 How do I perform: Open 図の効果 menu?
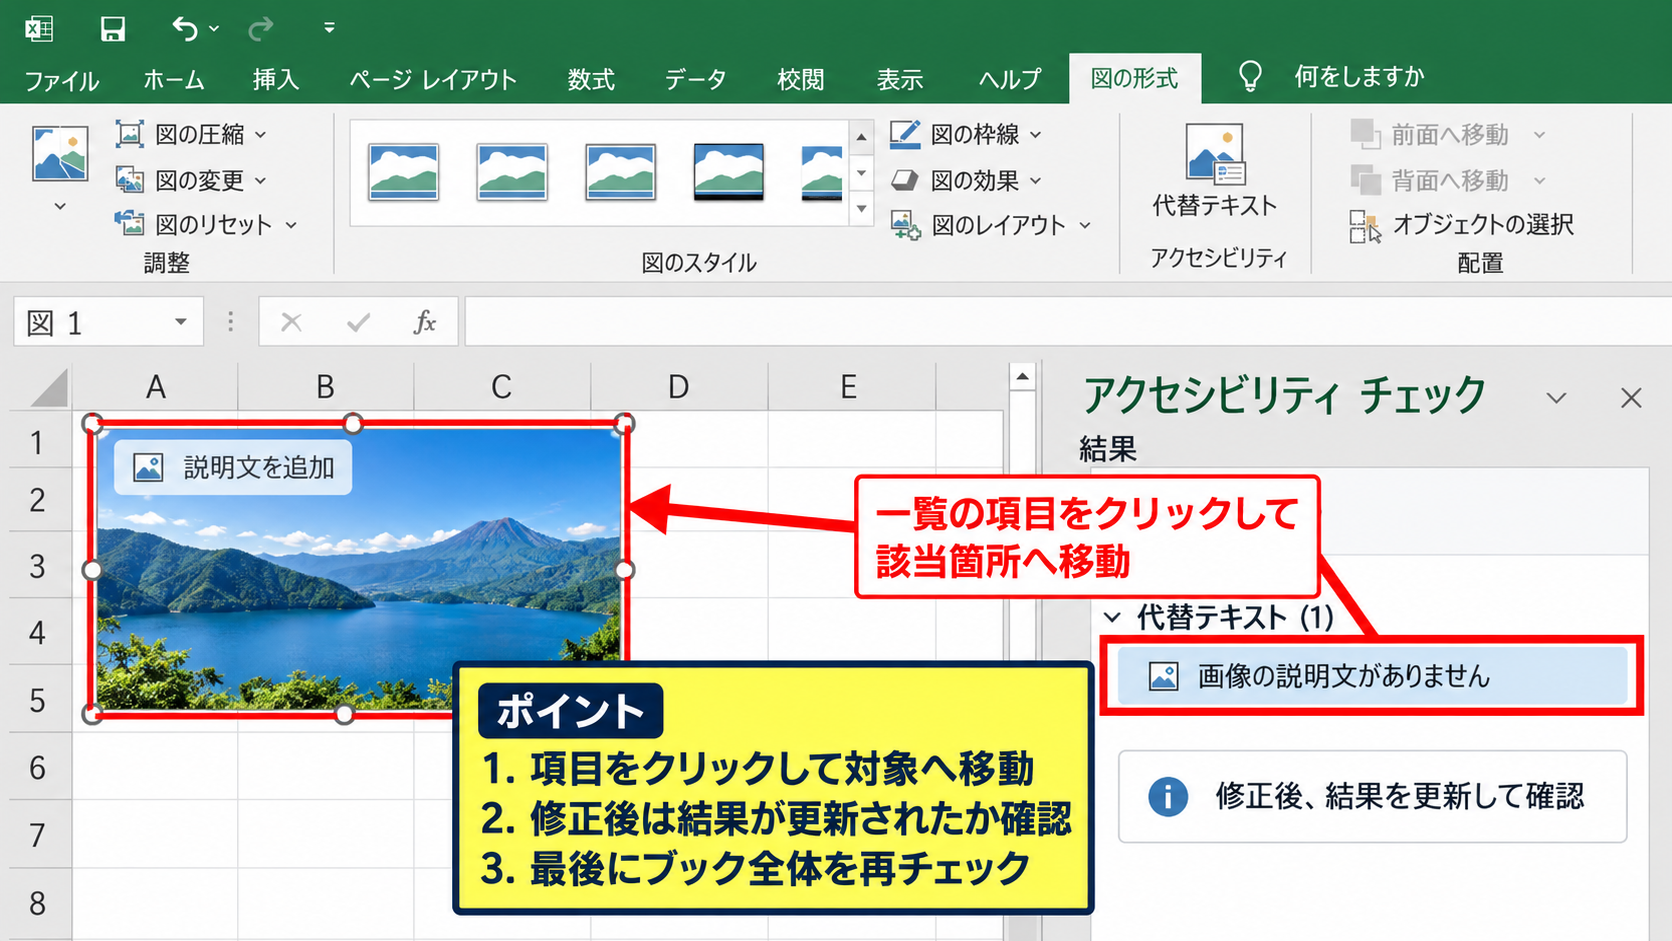coord(966,180)
